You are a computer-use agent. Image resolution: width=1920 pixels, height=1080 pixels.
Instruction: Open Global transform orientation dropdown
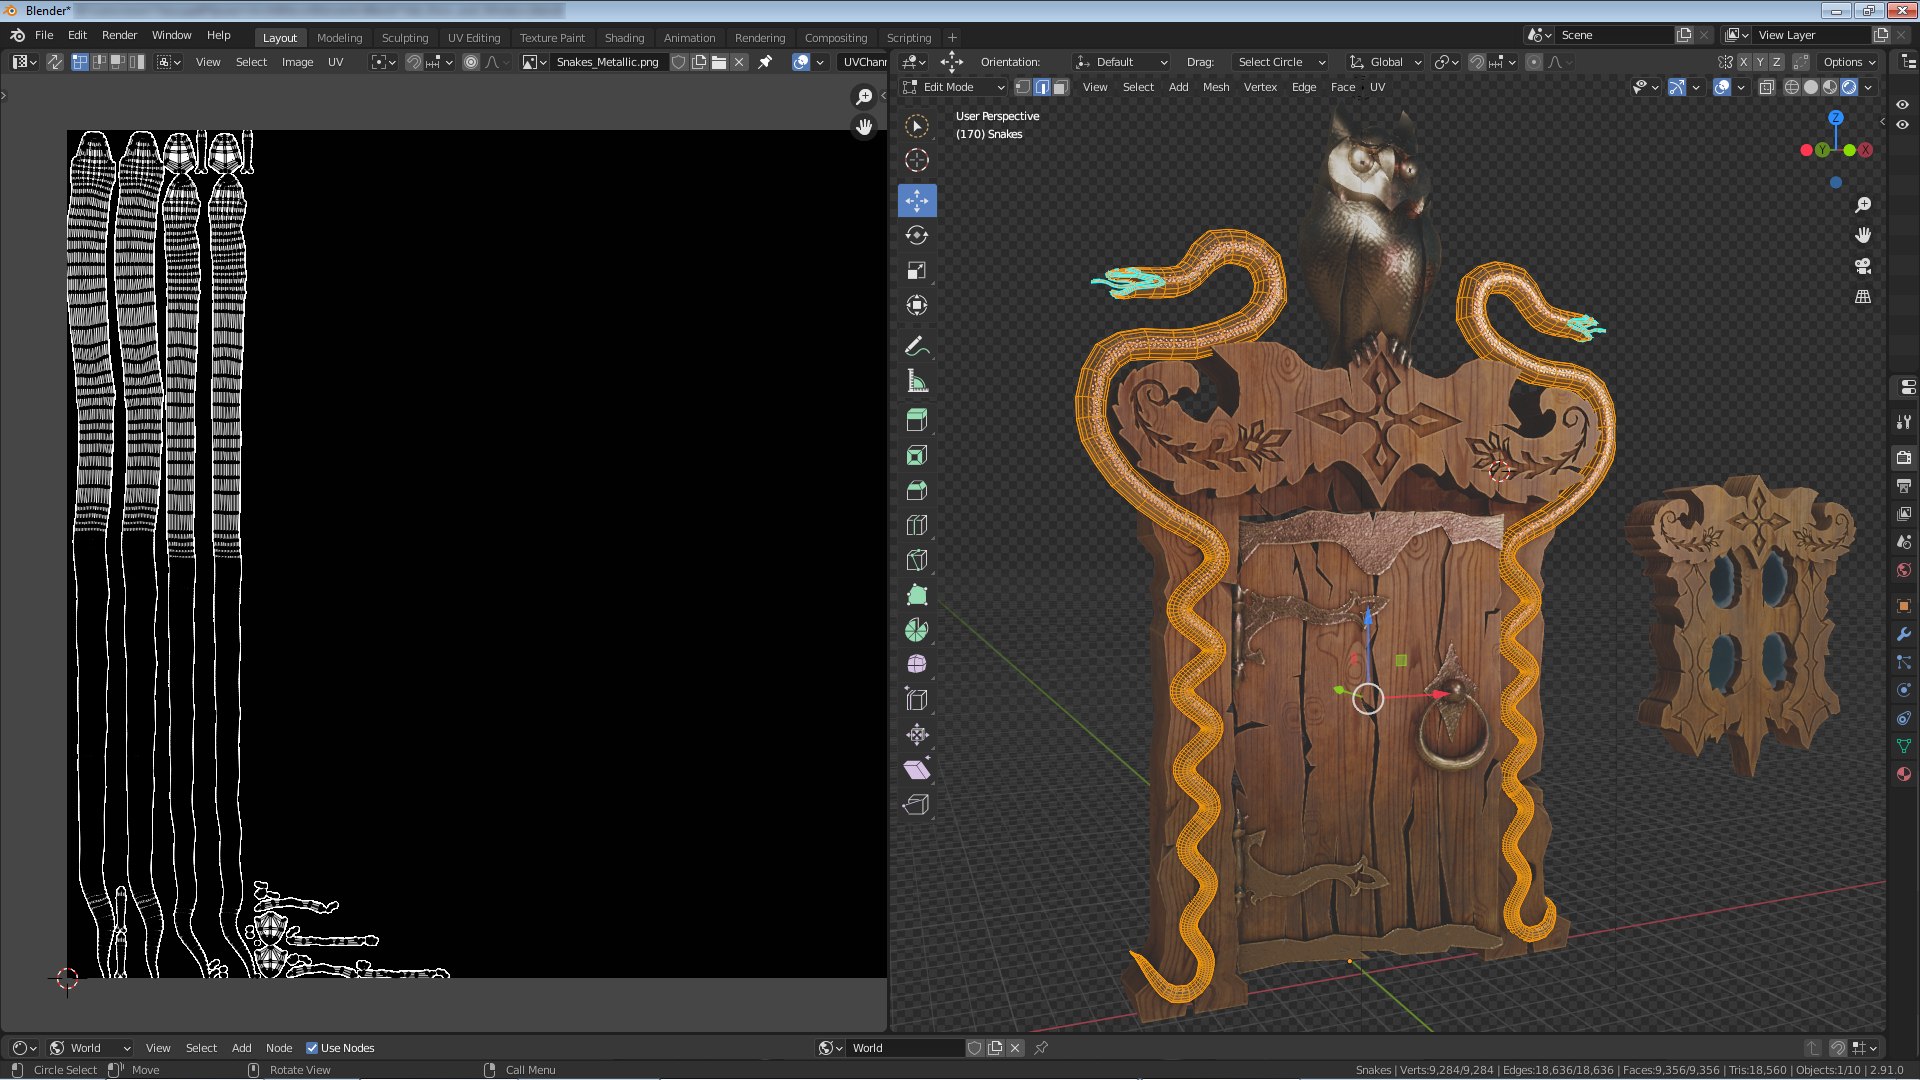point(1385,62)
